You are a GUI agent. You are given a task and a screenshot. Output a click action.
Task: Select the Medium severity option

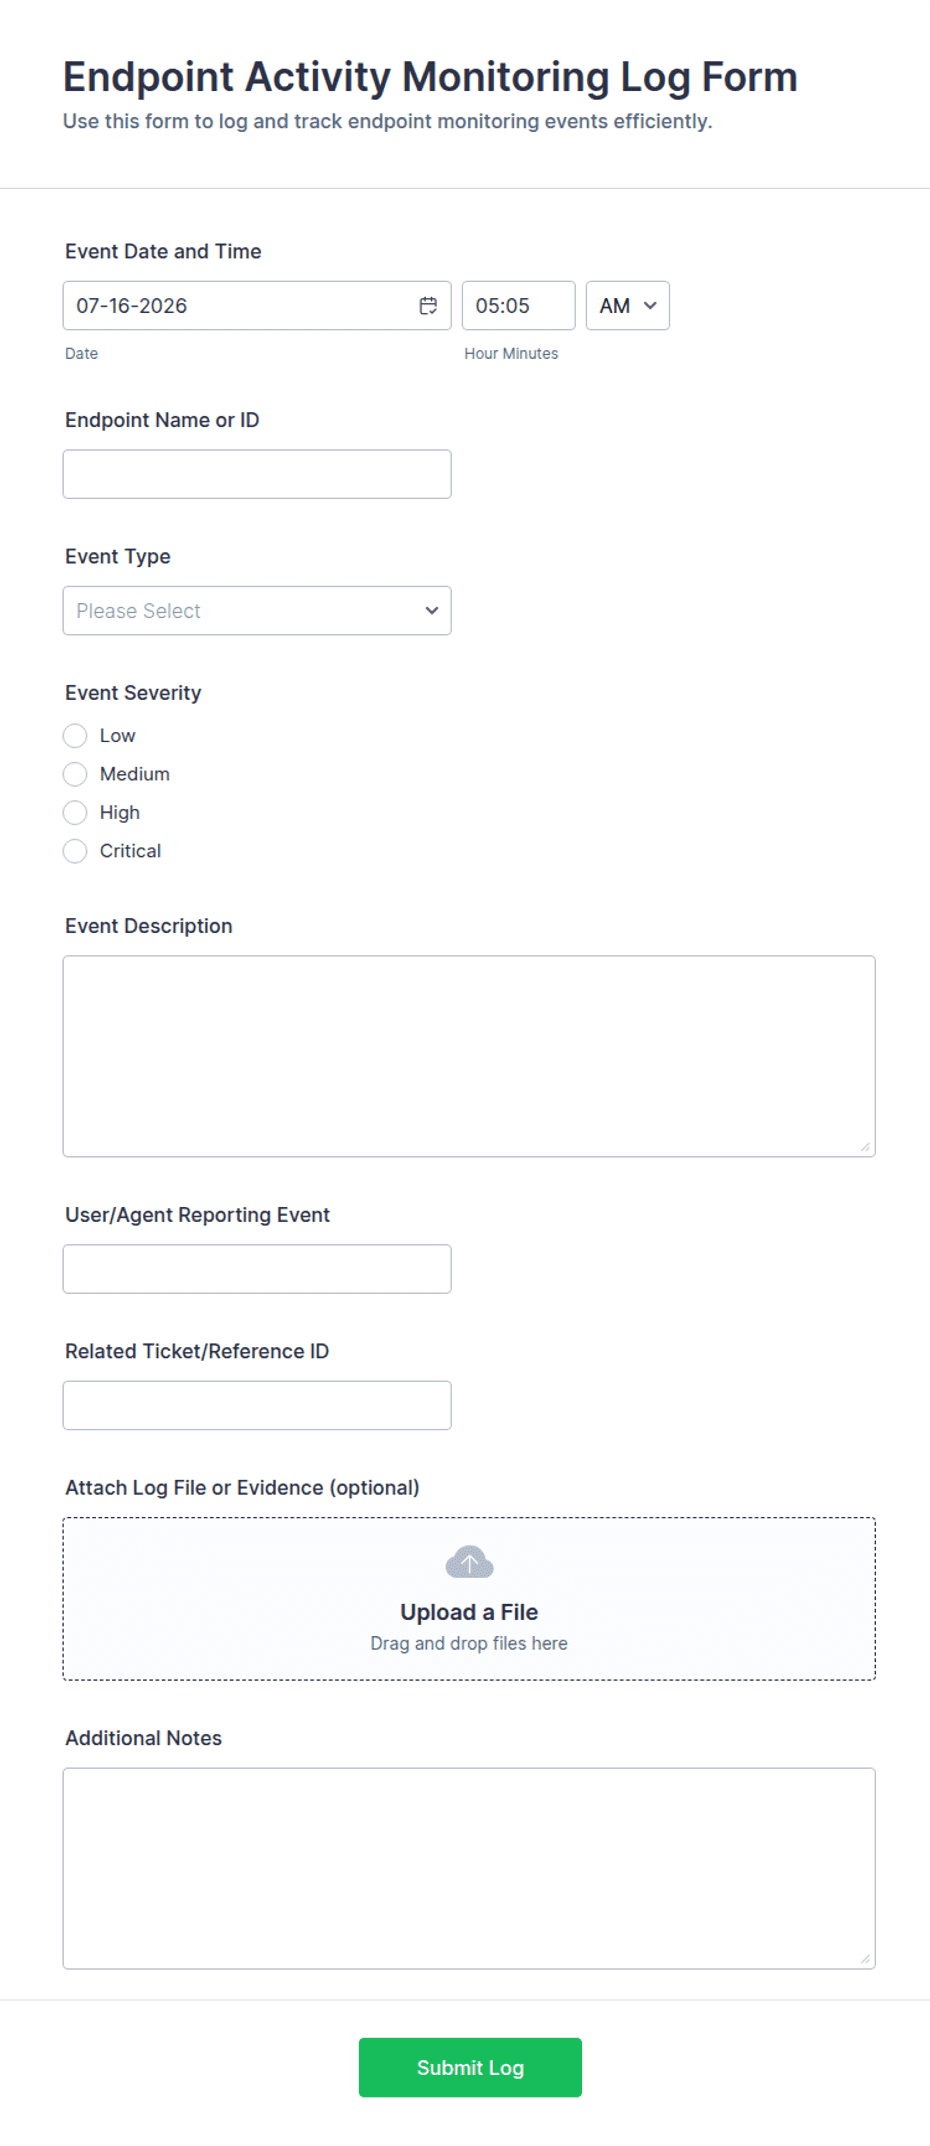click(x=75, y=774)
